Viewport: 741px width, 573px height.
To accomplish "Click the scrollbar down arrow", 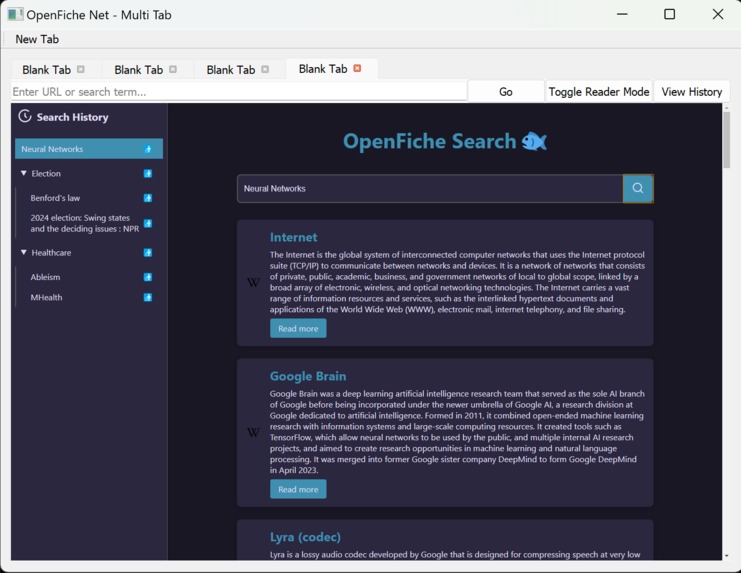I will [726, 556].
